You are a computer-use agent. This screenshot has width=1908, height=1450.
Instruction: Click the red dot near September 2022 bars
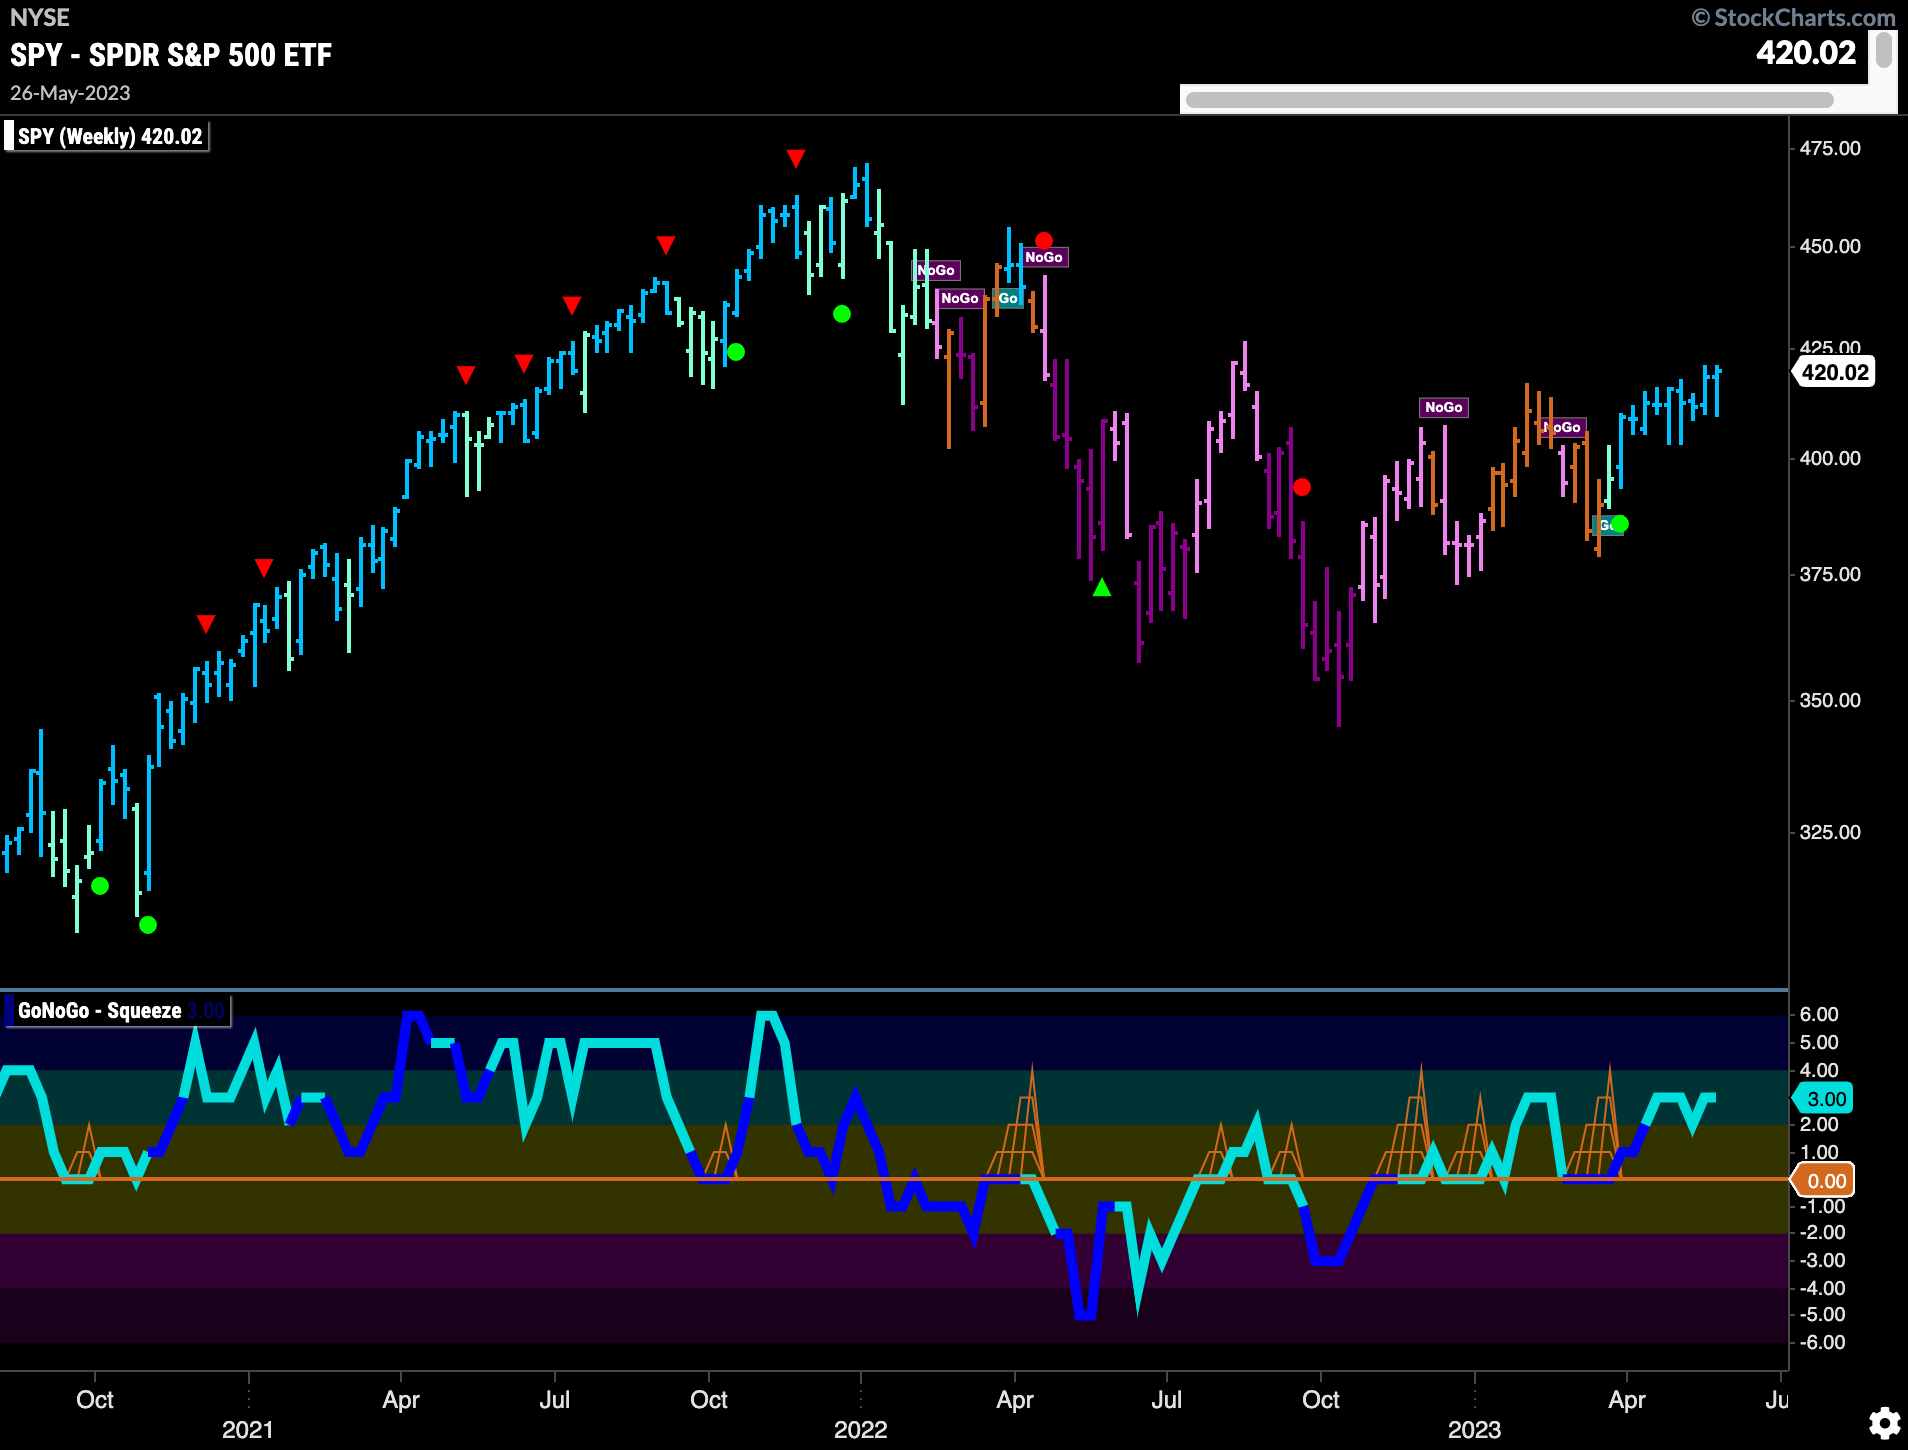[x=1302, y=487]
